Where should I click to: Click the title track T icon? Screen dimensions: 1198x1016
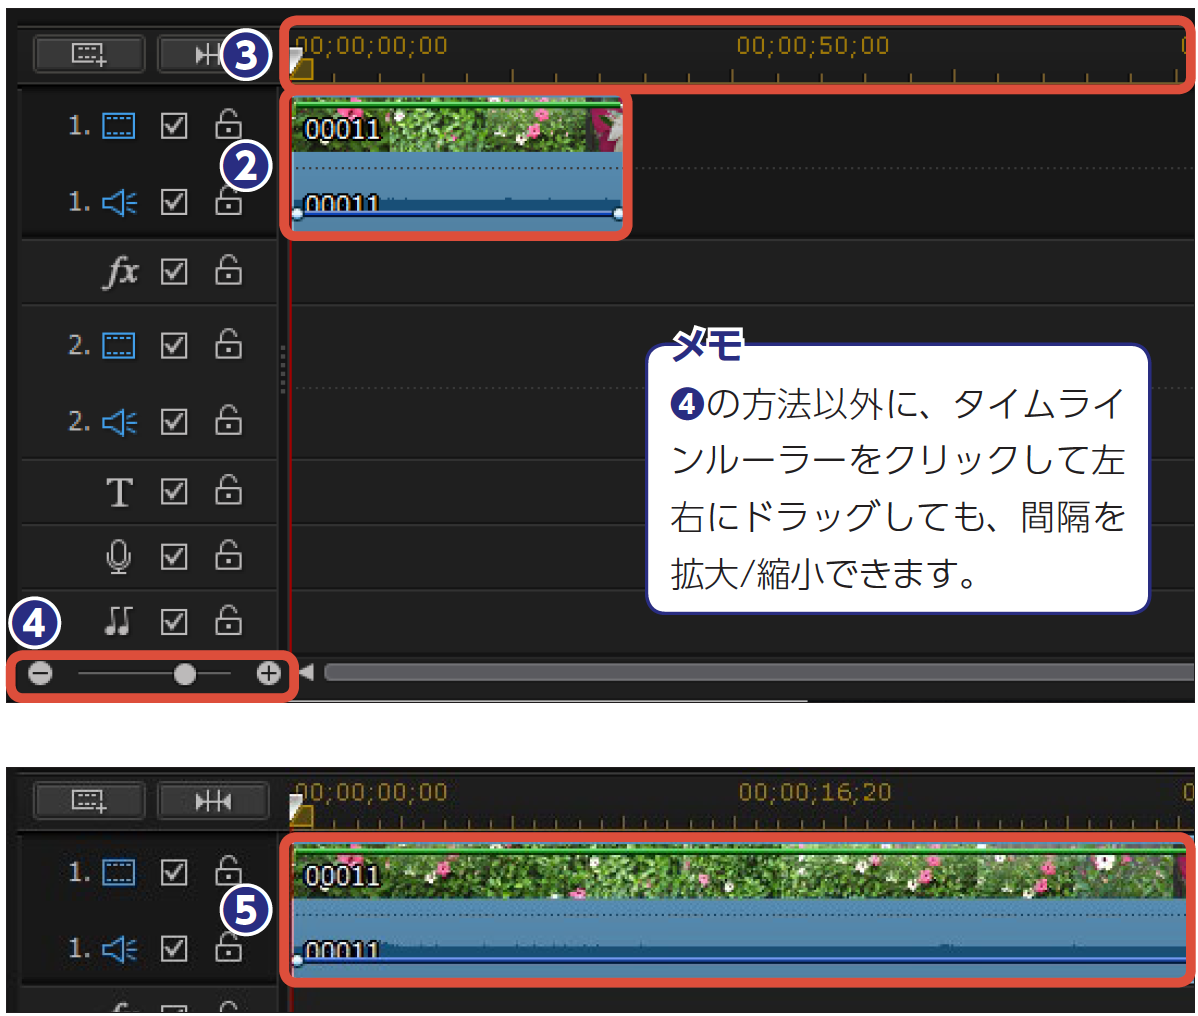coord(119,492)
